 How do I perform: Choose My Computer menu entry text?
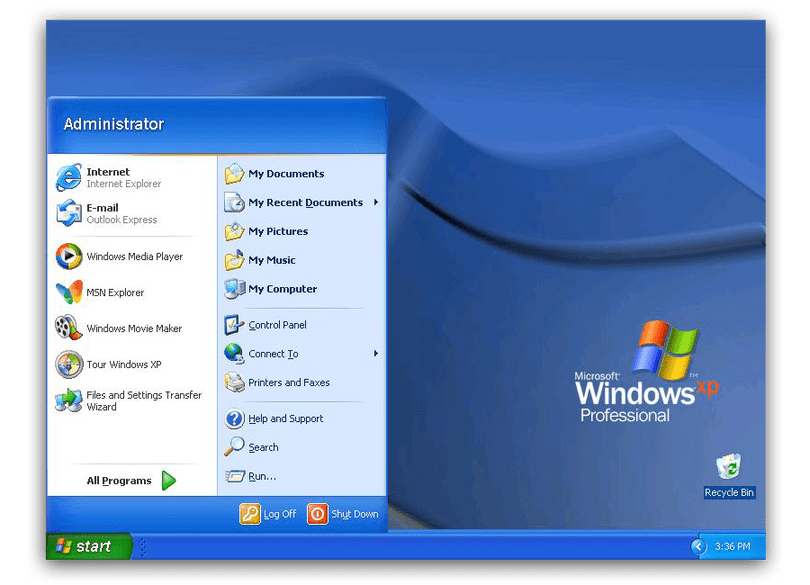[x=283, y=289]
